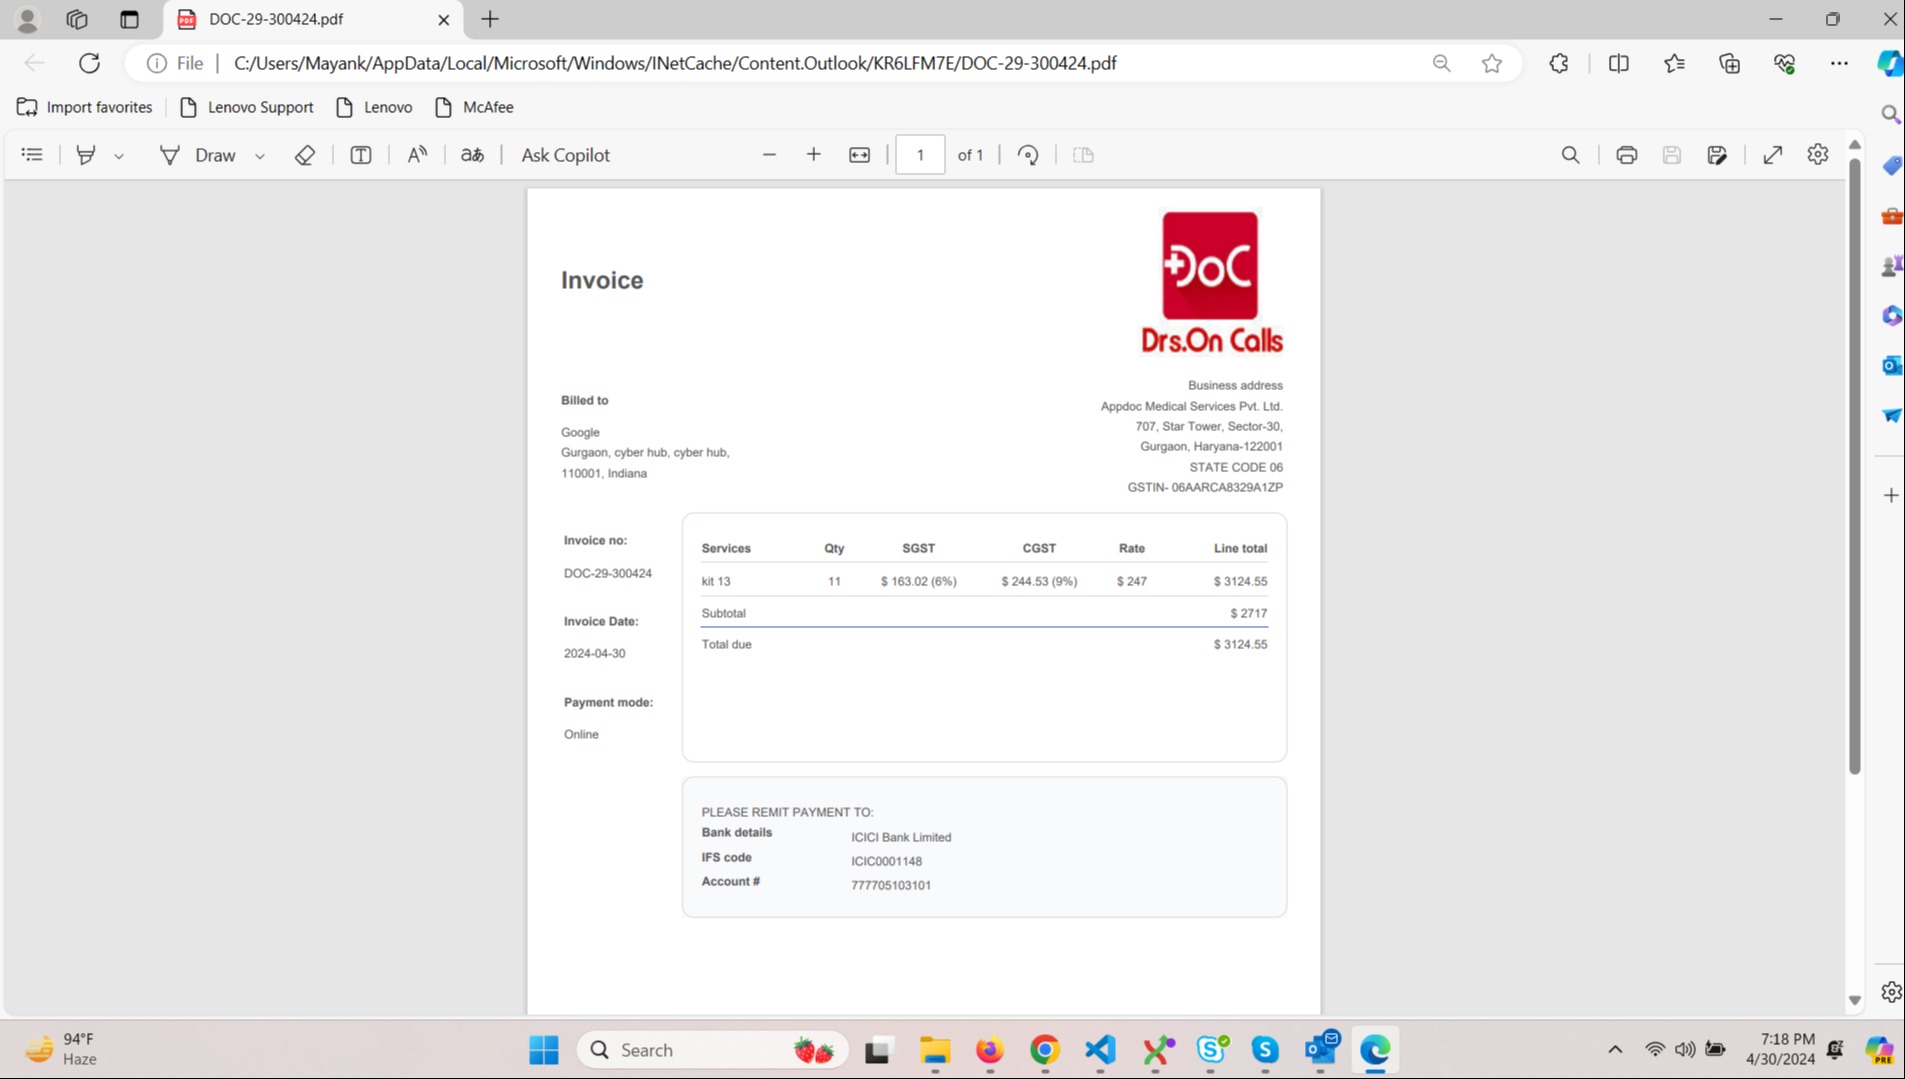Print the PDF document
1905x1079 pixels.
pyautogui.click(x=1627, y=155)
